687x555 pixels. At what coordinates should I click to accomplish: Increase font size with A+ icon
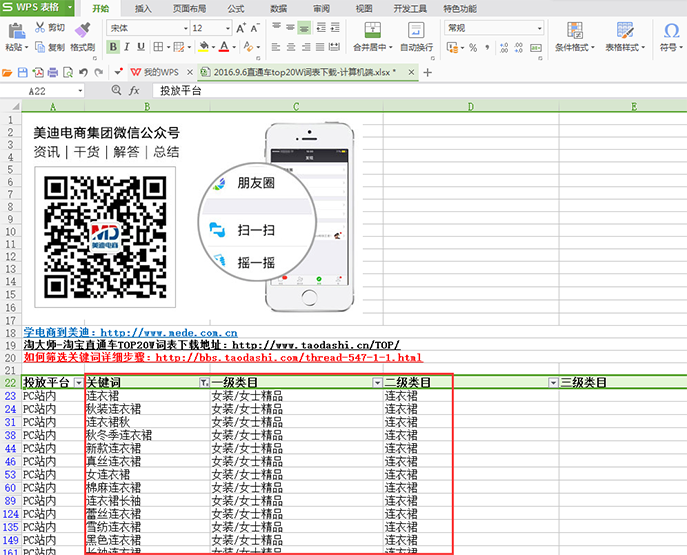(241, 28)
